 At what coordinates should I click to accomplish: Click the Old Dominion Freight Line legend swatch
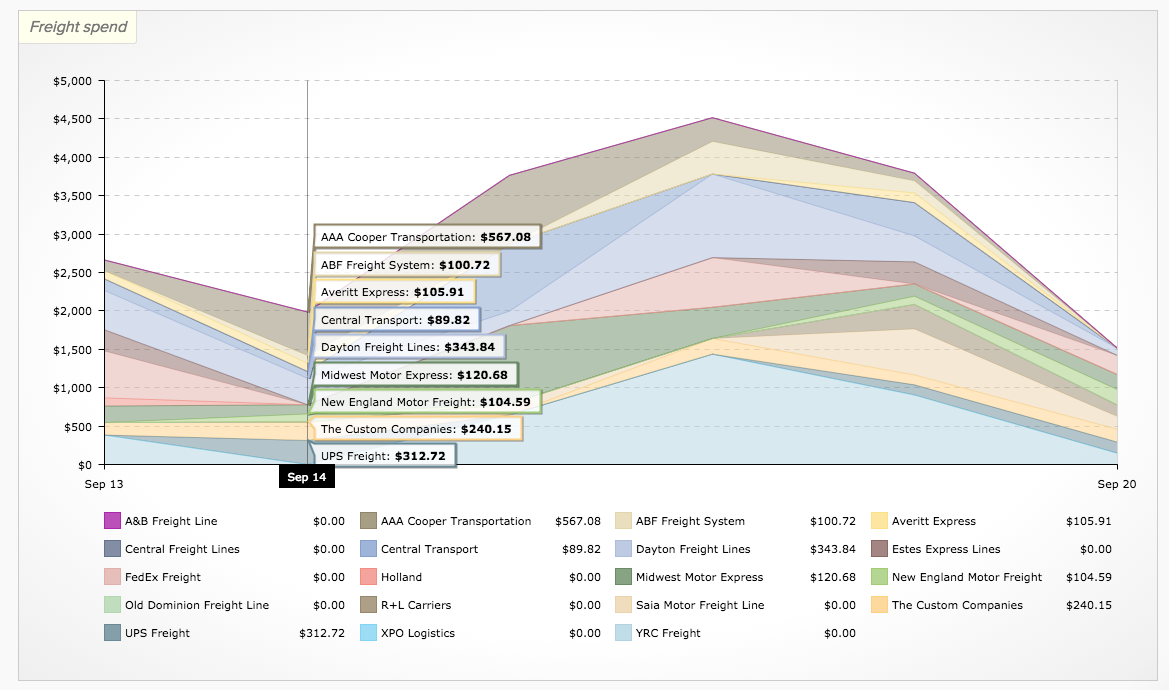coord(112,605)
